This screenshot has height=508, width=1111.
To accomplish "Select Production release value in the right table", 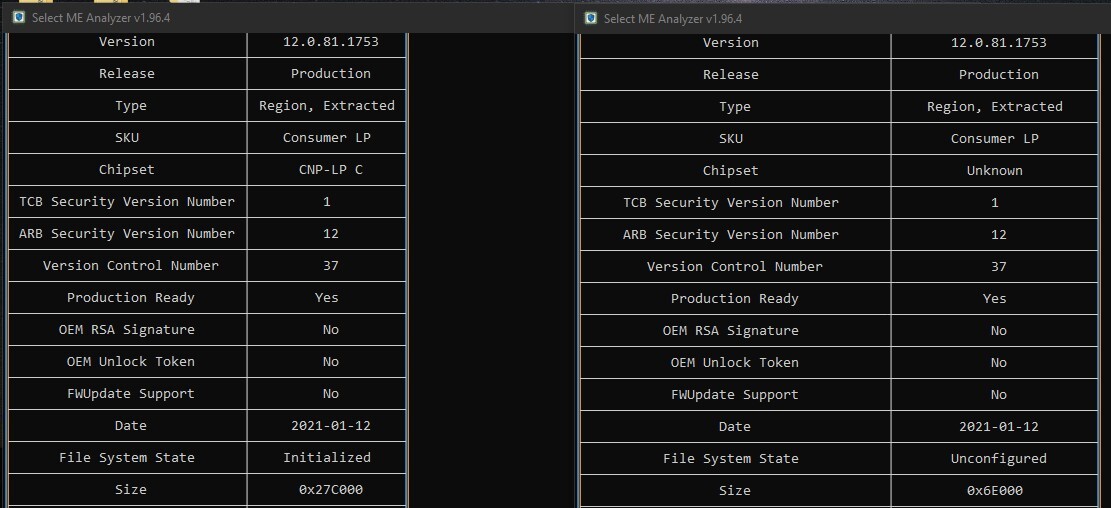I will pyautogui.click(x=998, y=74).
